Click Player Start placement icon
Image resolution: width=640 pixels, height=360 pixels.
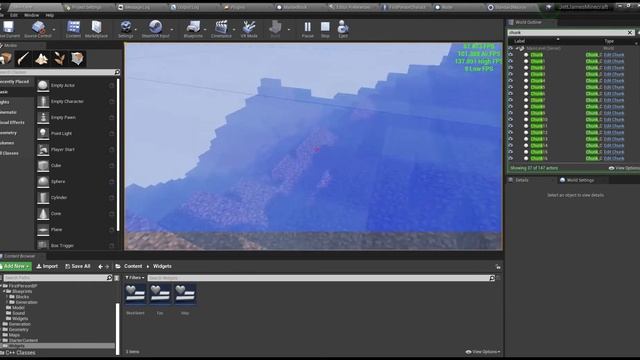43,149
